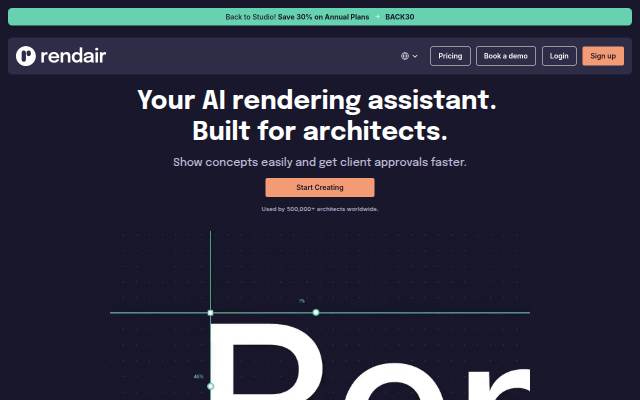
Task: Open the language globe selector
Action: (x=405, y=56)
